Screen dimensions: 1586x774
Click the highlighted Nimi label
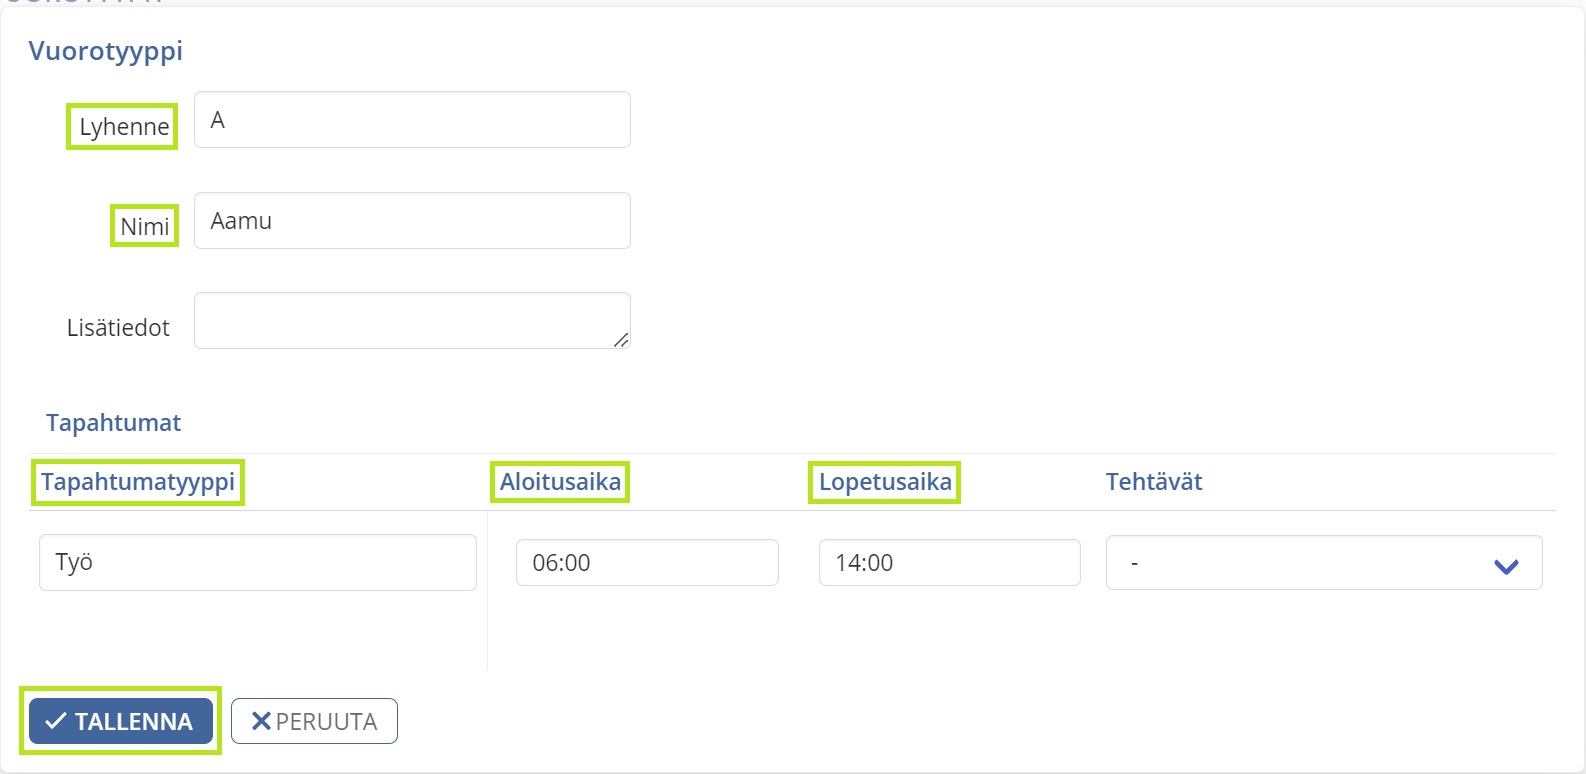click(144, 226)
